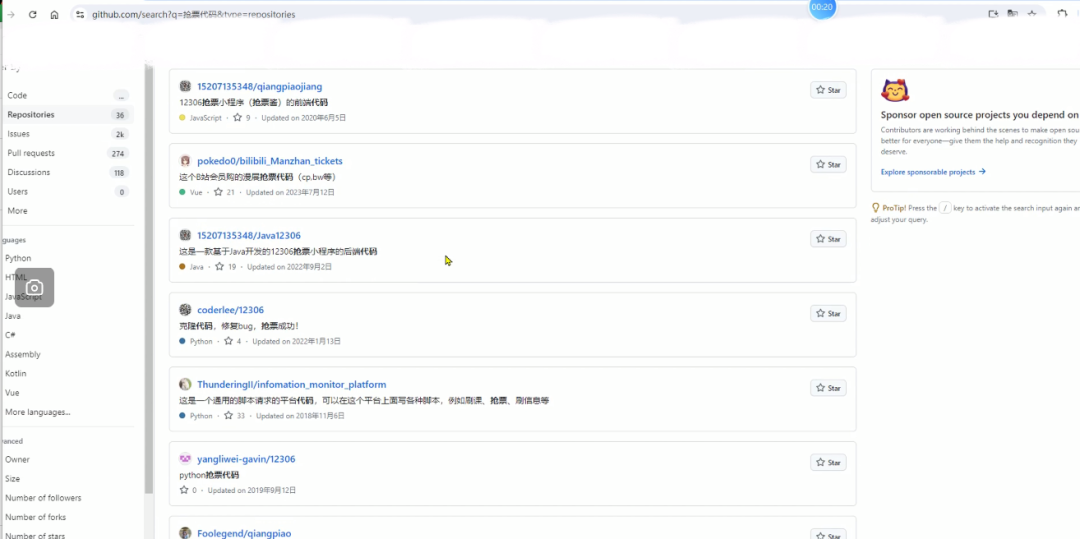This screenshot has width=1080, height=539.
Task: Go to browser home page icon
Action: click(54, 14)
